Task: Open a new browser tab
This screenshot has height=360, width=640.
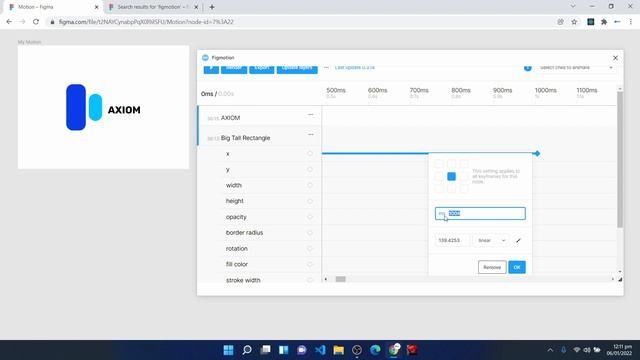Action: 212,7
